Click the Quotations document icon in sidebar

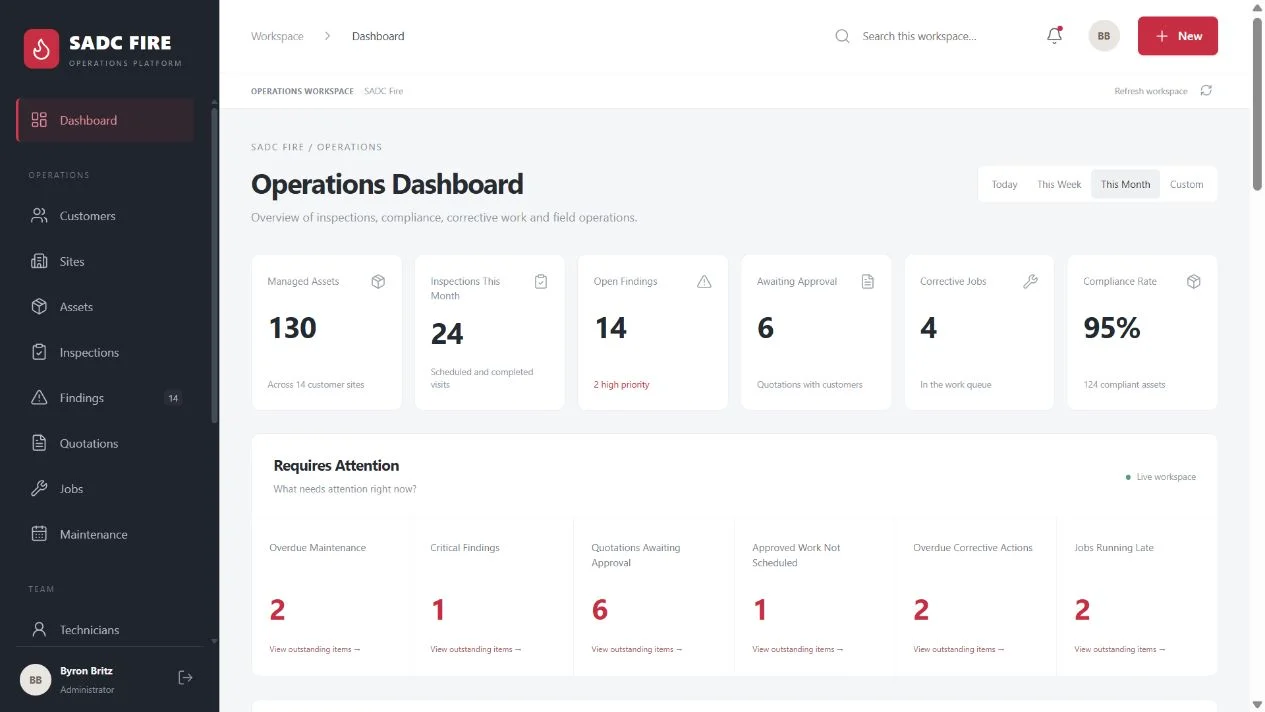[x=39, y=443]
